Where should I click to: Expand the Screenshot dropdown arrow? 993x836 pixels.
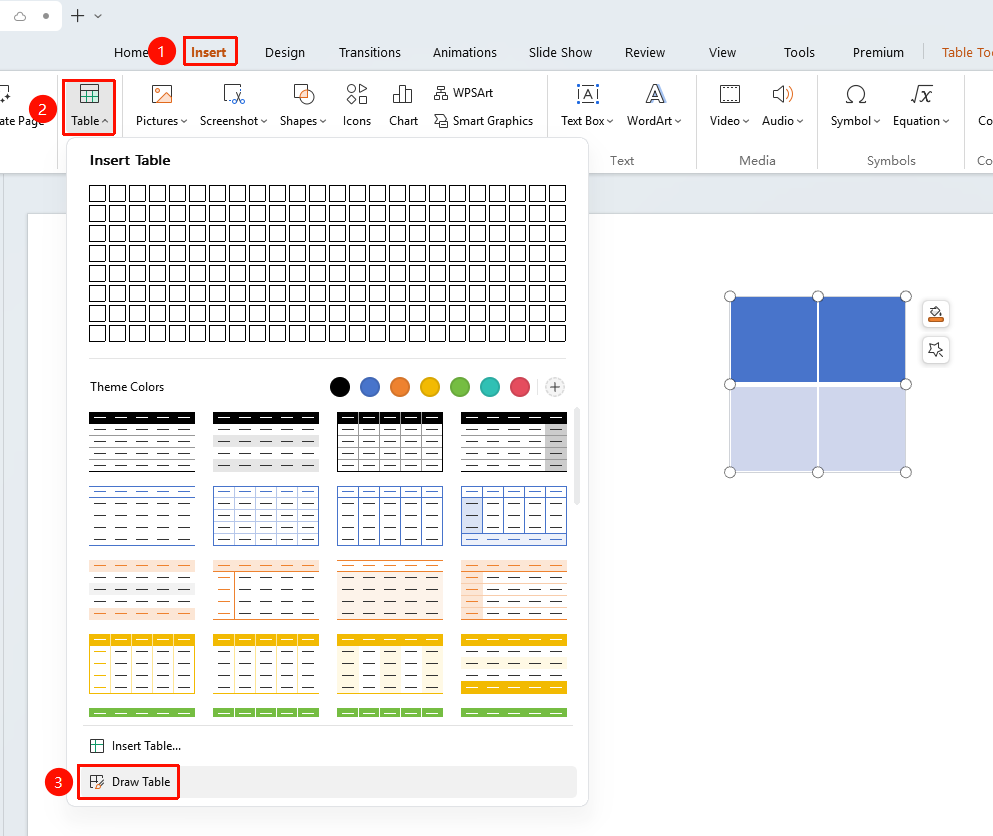click(264, 121)
